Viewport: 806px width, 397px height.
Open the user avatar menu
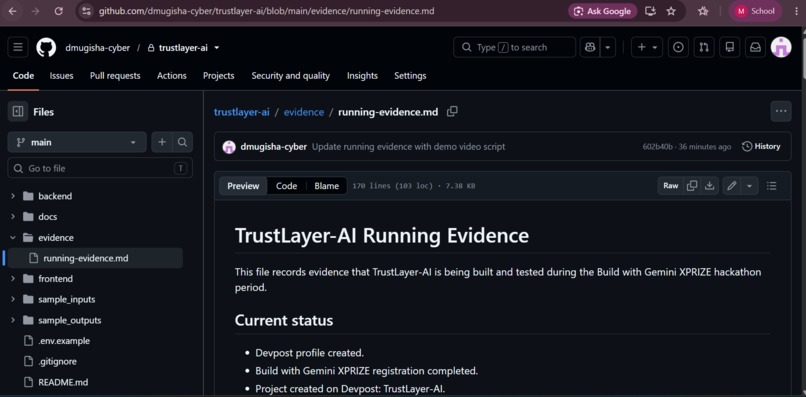[781, 47]
